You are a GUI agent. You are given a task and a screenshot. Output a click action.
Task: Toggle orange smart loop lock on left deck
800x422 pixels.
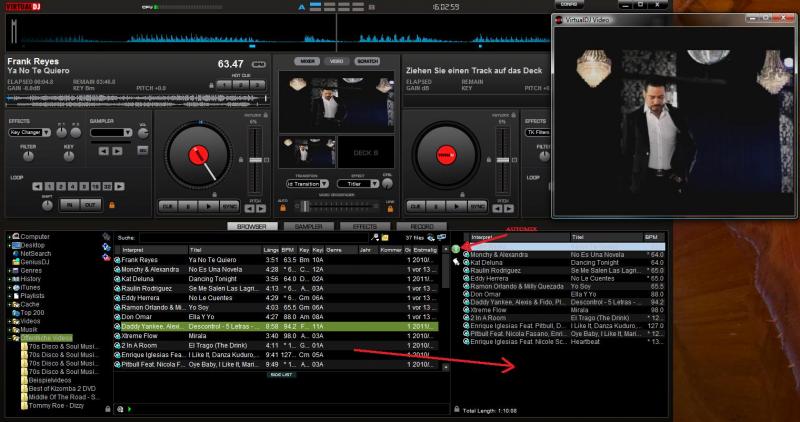tap(112, 205)
